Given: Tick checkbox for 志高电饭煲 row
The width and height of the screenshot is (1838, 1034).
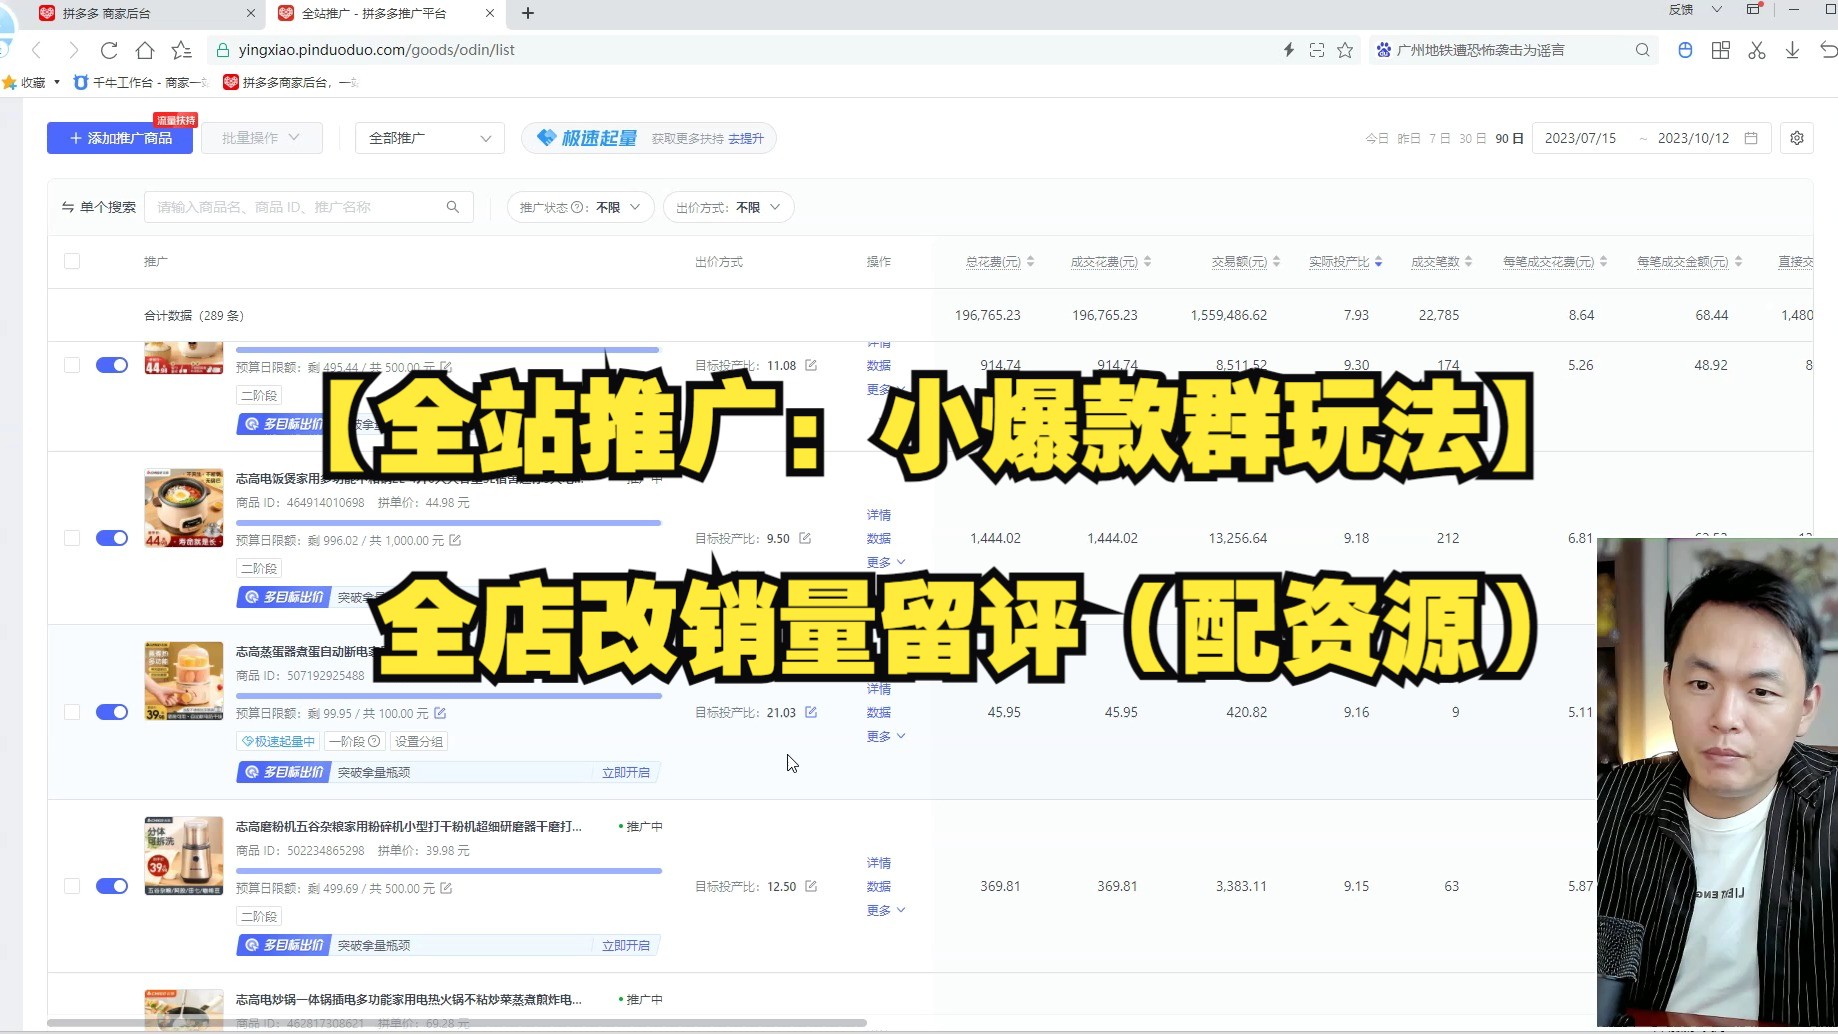Looking at the screenshot, I should coord(72,538).
